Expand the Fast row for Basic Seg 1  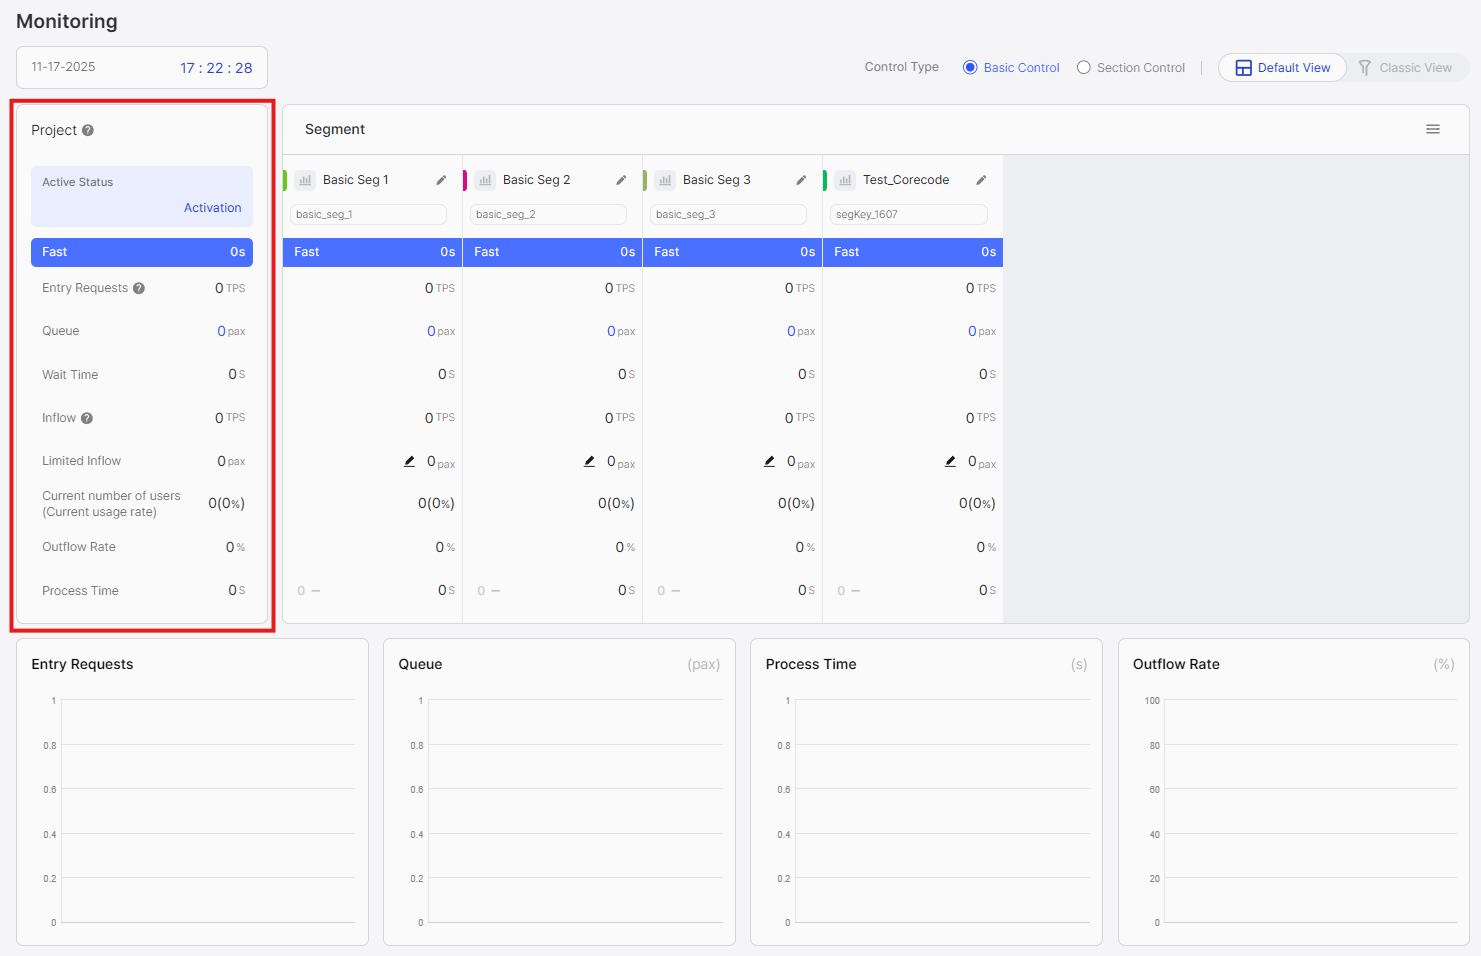372,252
